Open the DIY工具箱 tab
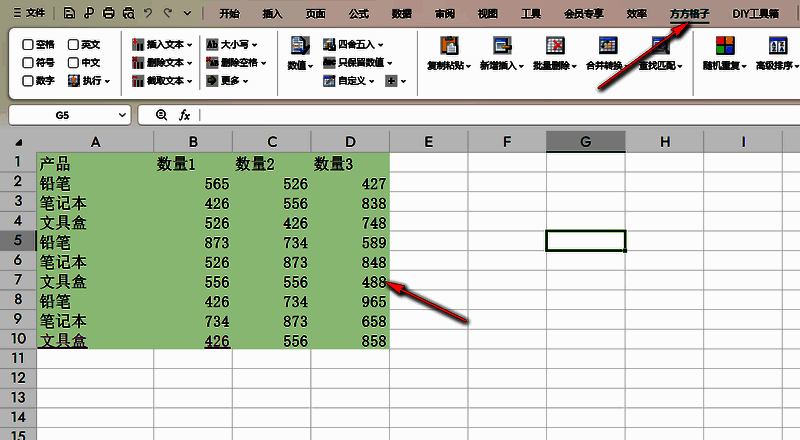 755,14
